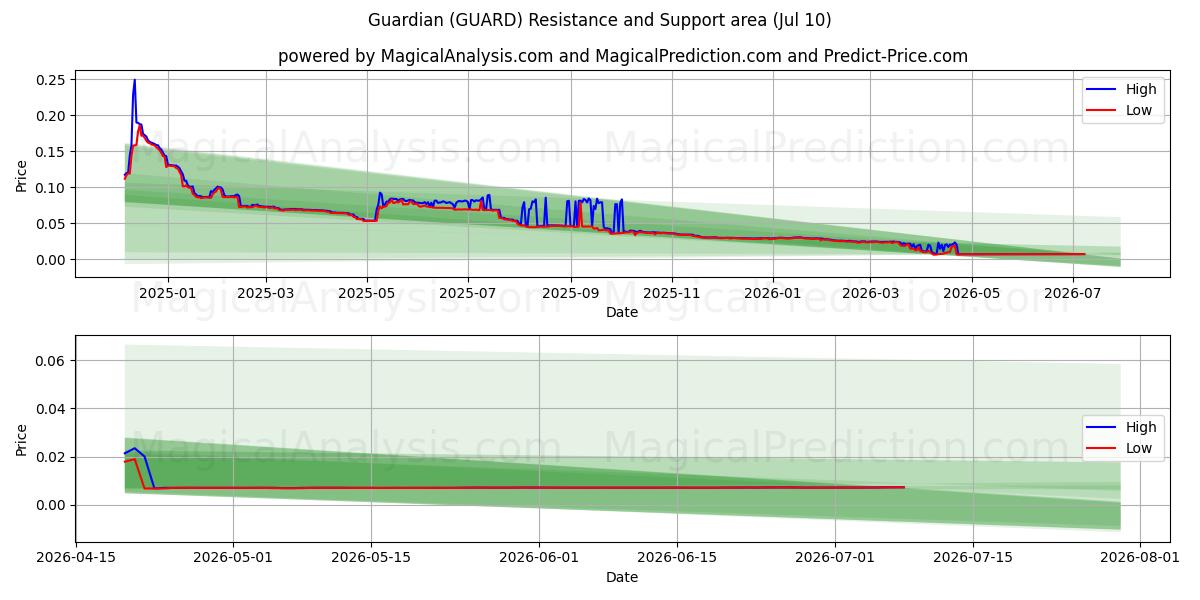Click the "0.15" y-axis label in the top chart

[51, 152]
